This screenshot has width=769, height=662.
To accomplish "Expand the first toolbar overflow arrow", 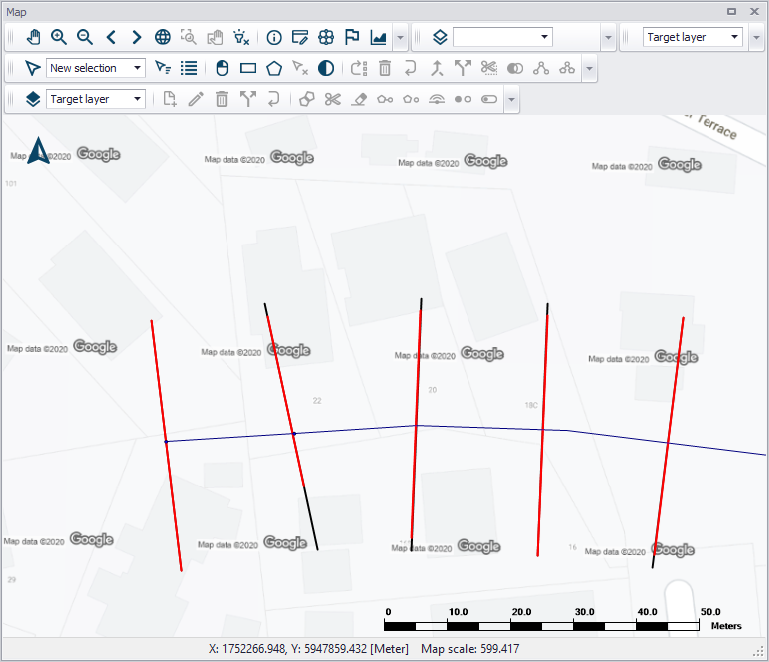I will [x=401, y=37].
